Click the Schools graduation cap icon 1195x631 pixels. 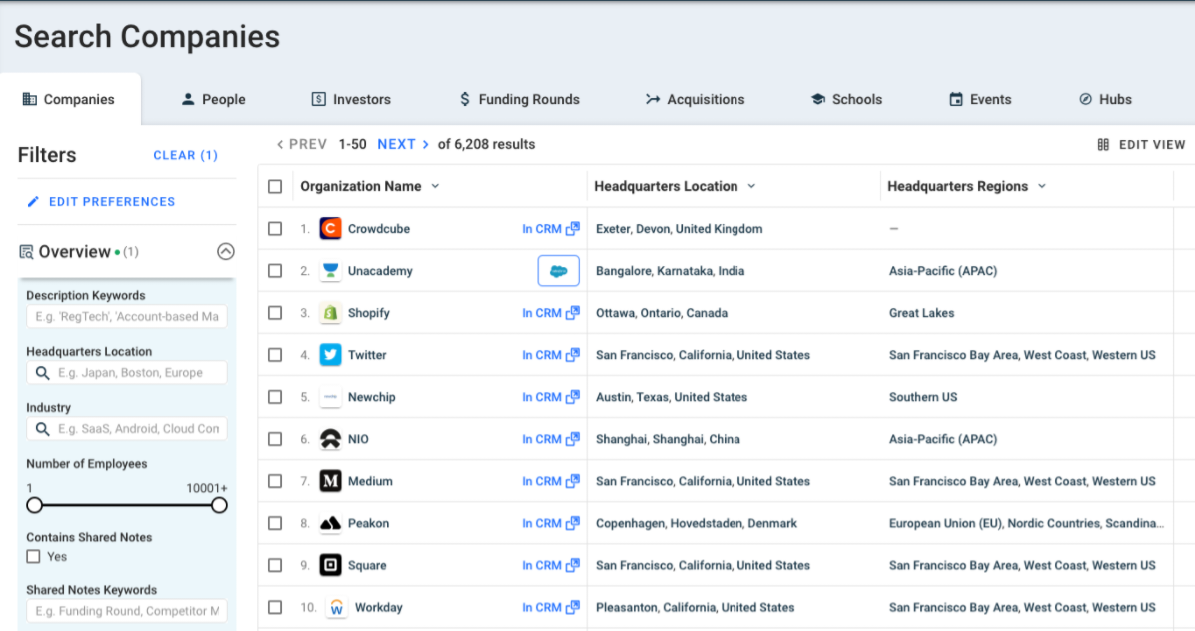[818, 99]
